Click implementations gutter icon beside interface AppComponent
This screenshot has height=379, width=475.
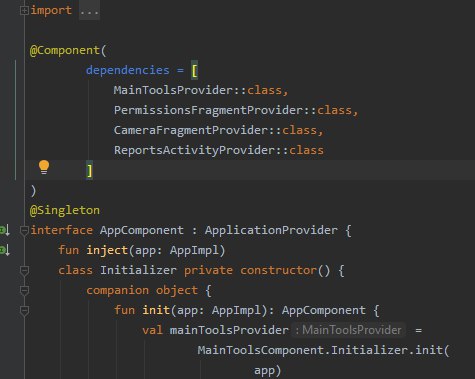tap(5, 230)
